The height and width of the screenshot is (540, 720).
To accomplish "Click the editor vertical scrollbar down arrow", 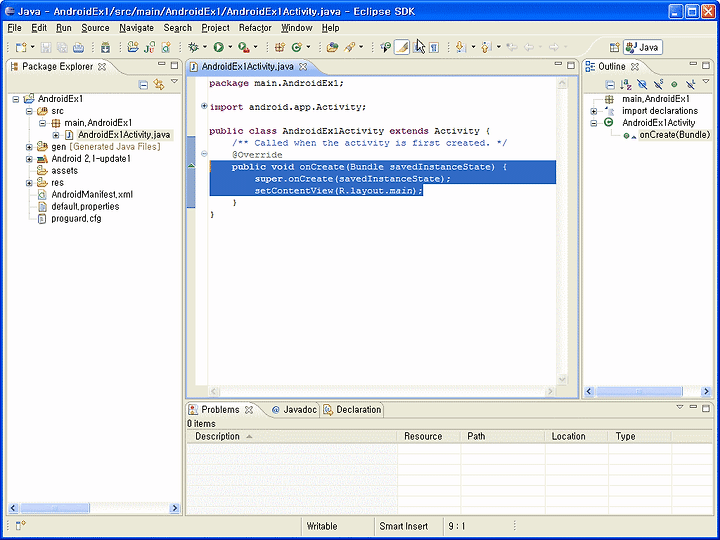I will (x=562, y=379).
